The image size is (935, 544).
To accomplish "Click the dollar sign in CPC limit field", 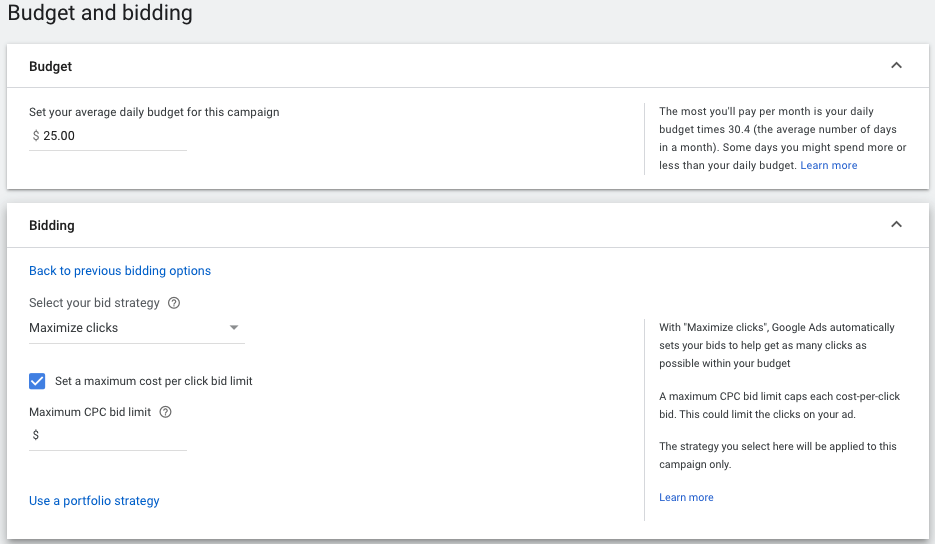I will [36, 435].
